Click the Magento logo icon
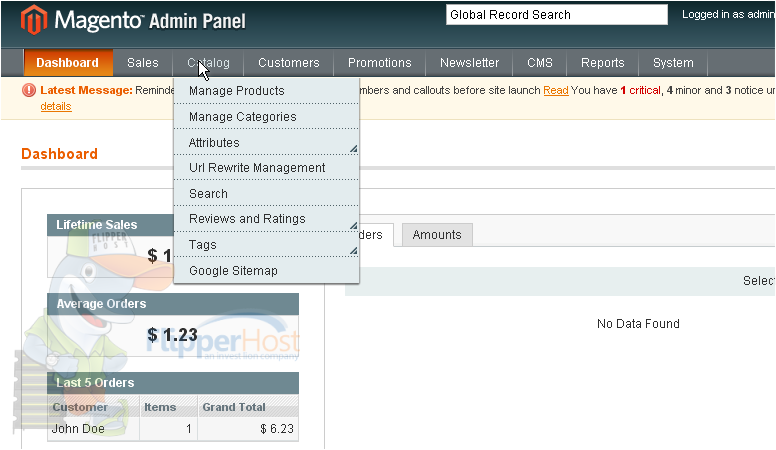 34,20
